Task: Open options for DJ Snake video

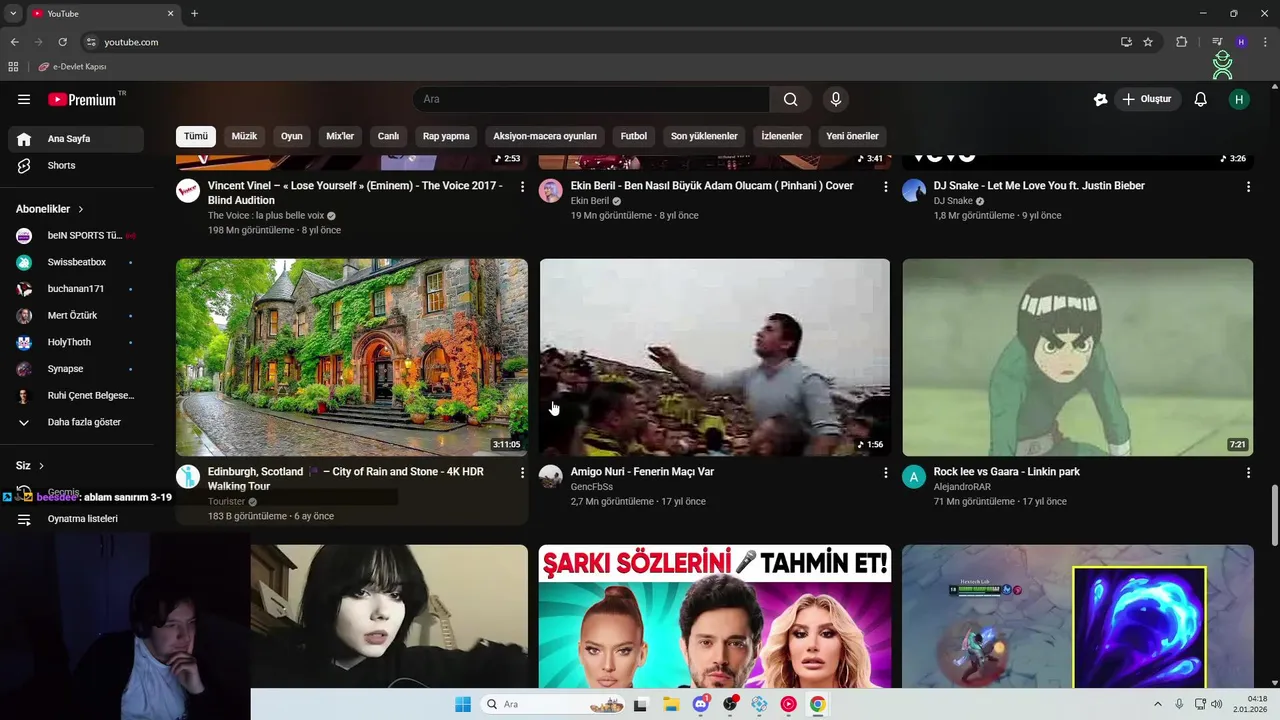Action: tap(1248, 187)
